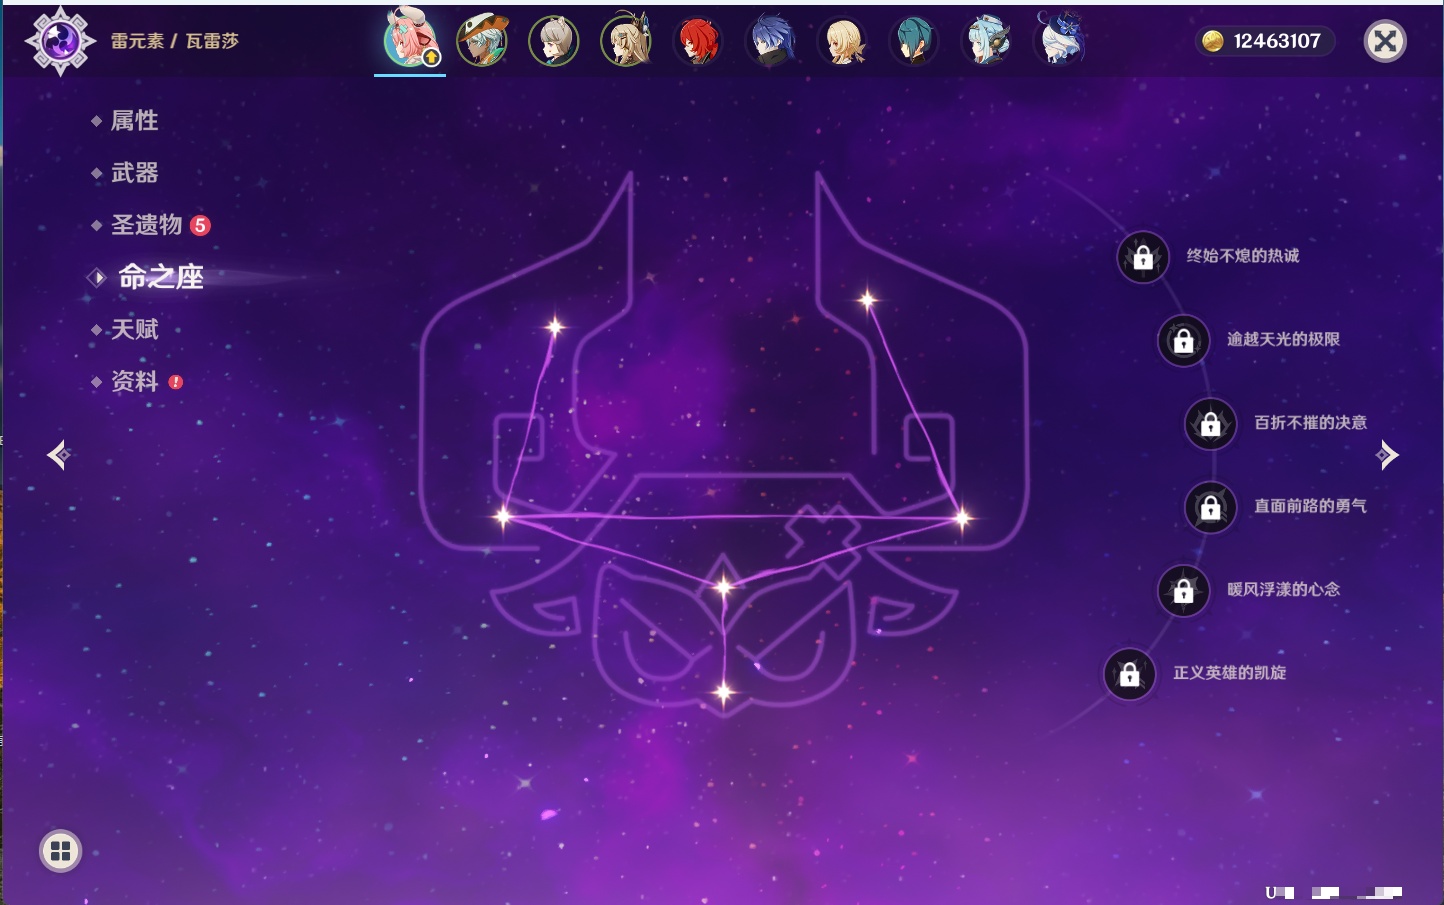The height and width of the screenshot is (905, 1444).
Task: Click the constellation name 百折不摧的决意
Action: tap(1310, 422)
